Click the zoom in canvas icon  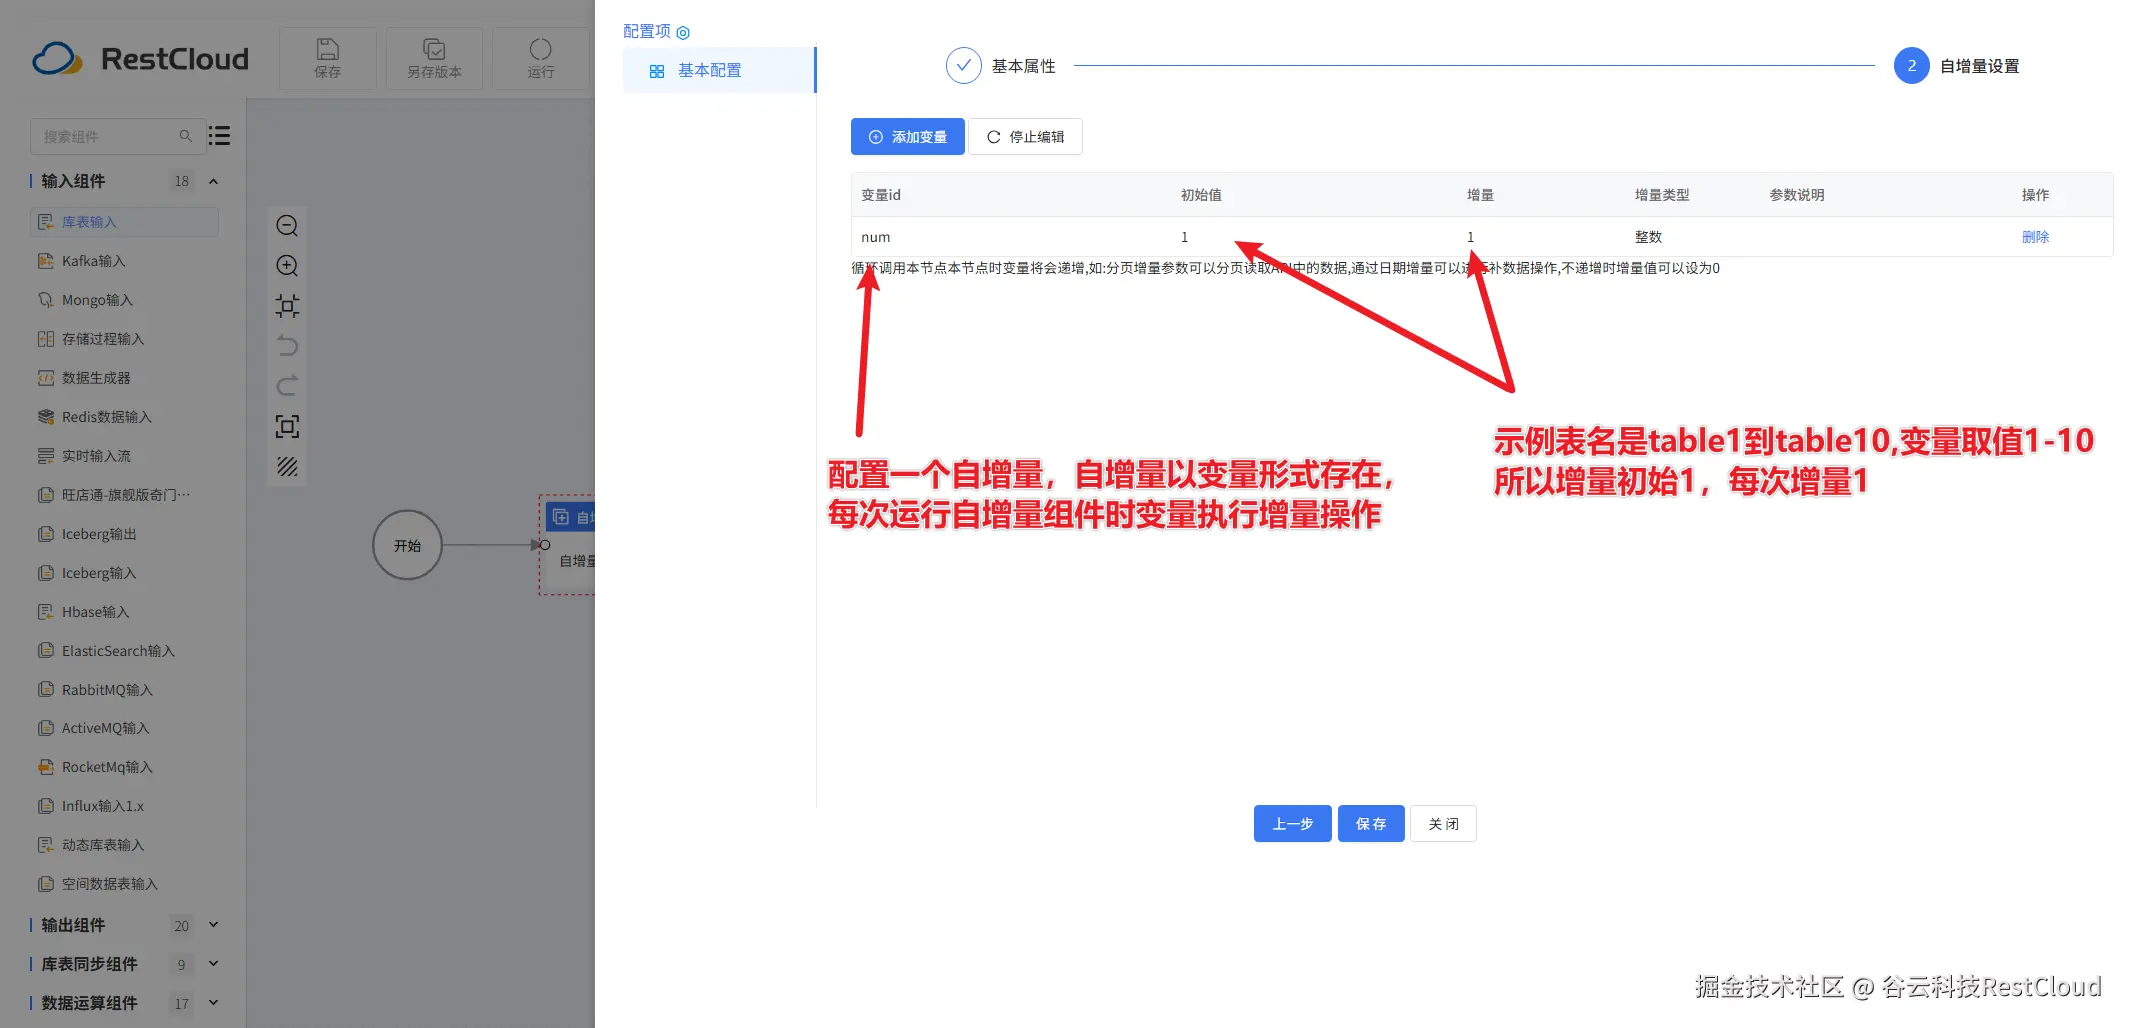point(287,265)
